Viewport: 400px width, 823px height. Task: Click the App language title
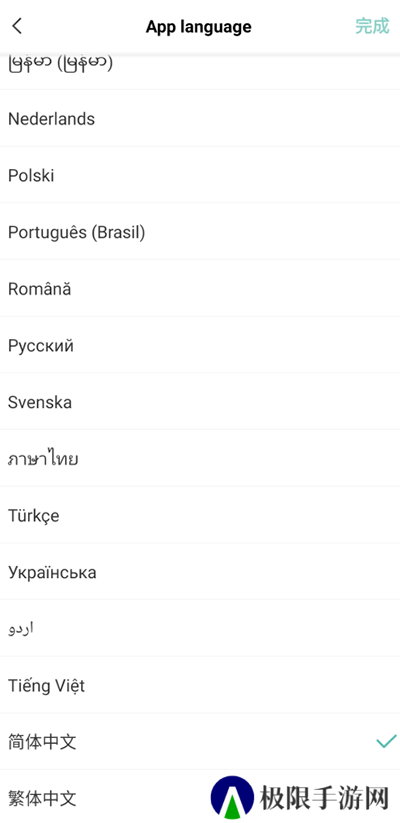[x=198, y=27]
